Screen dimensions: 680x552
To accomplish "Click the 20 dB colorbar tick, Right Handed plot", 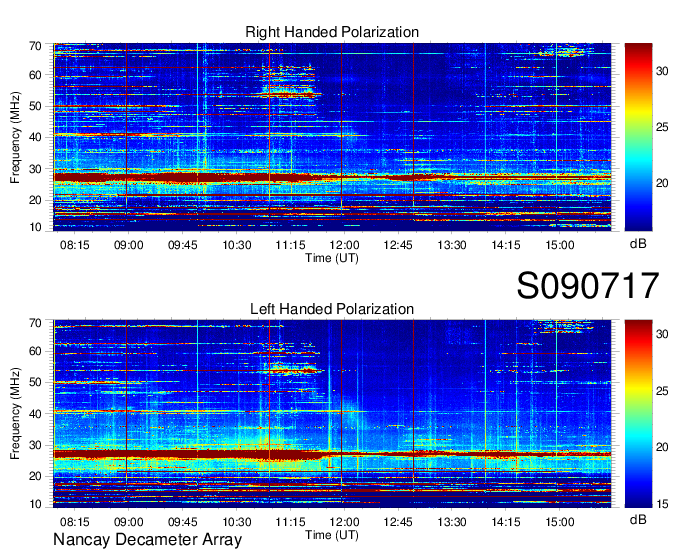I will (662, 183).
